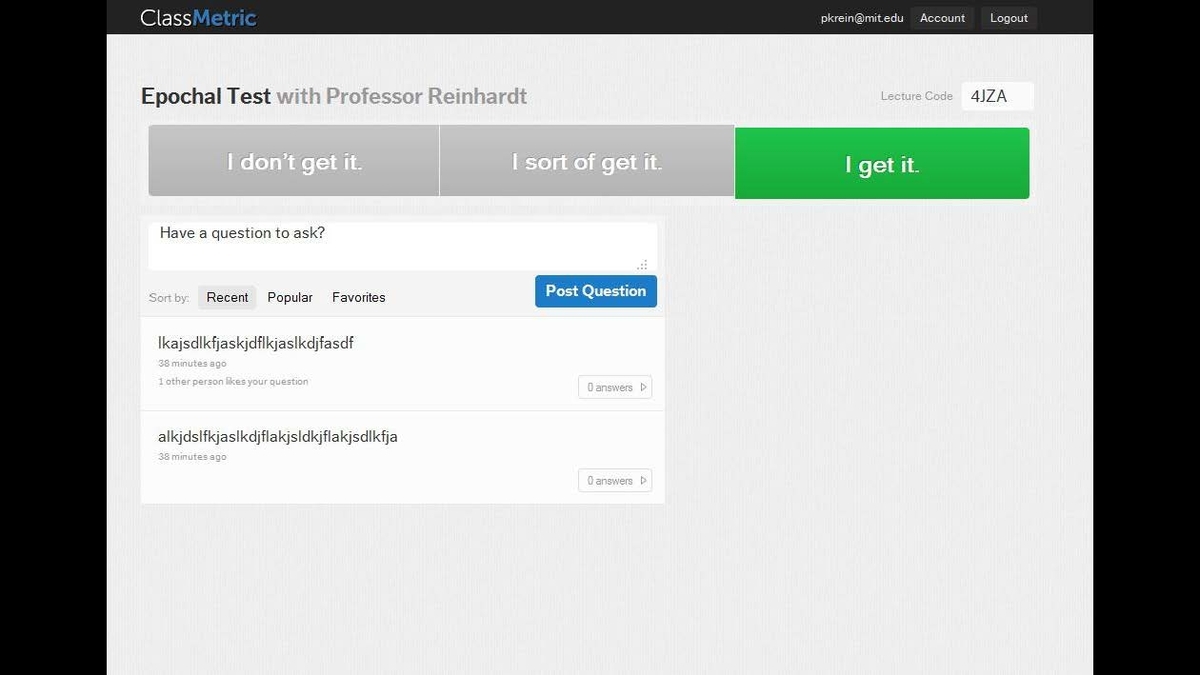Image resolution: width=1200 pixels, height=675 pixels.
Task: Select the green "I get it." button
Action: (882, 163)
